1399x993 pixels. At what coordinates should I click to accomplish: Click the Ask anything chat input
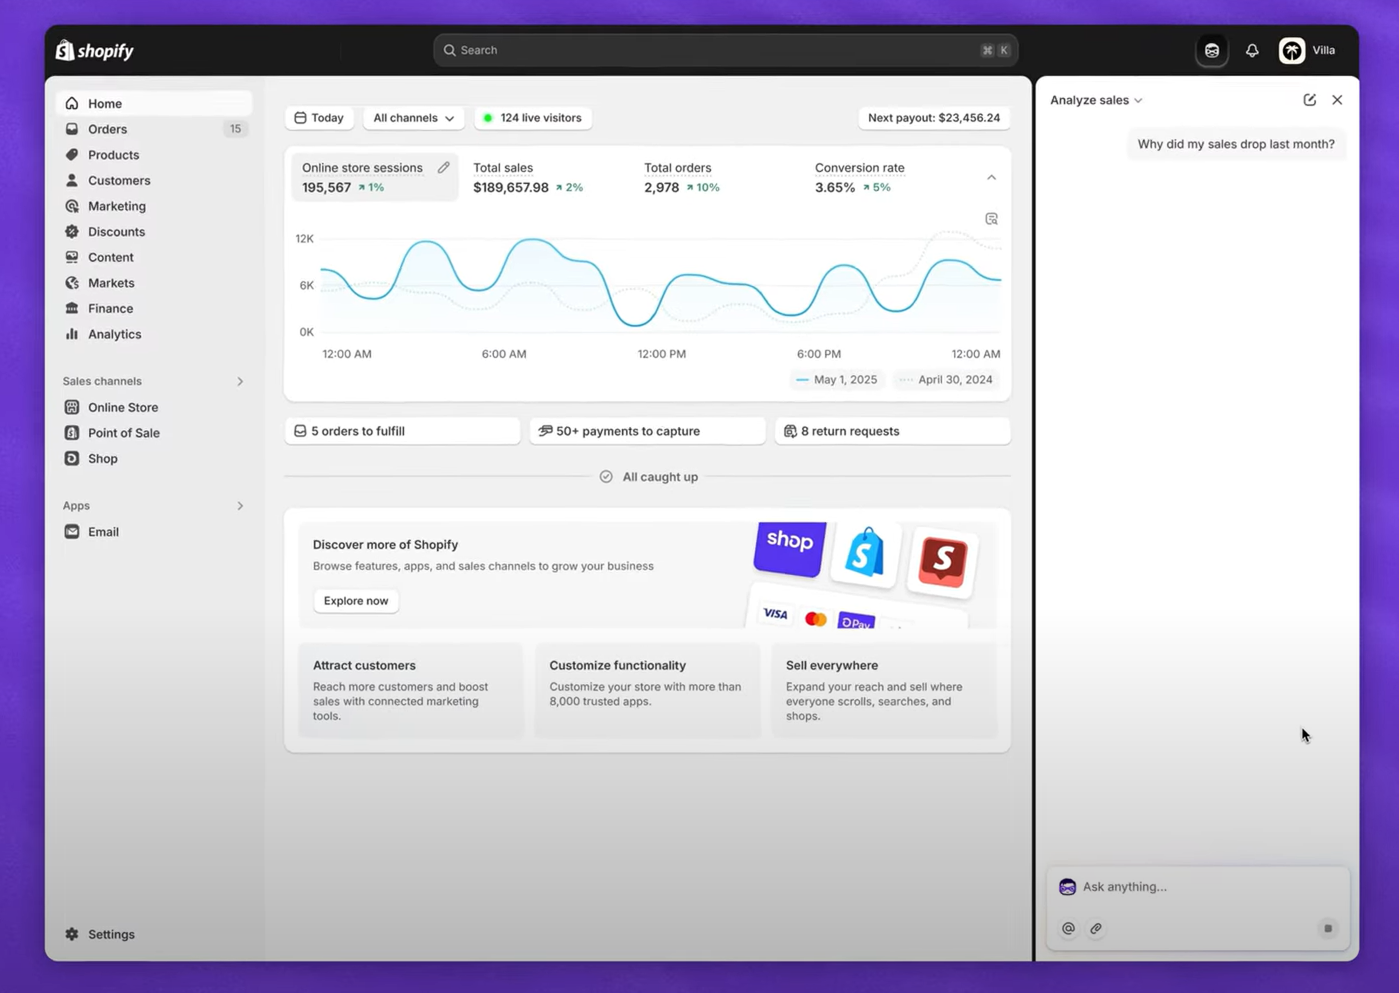pos(1198,887)
